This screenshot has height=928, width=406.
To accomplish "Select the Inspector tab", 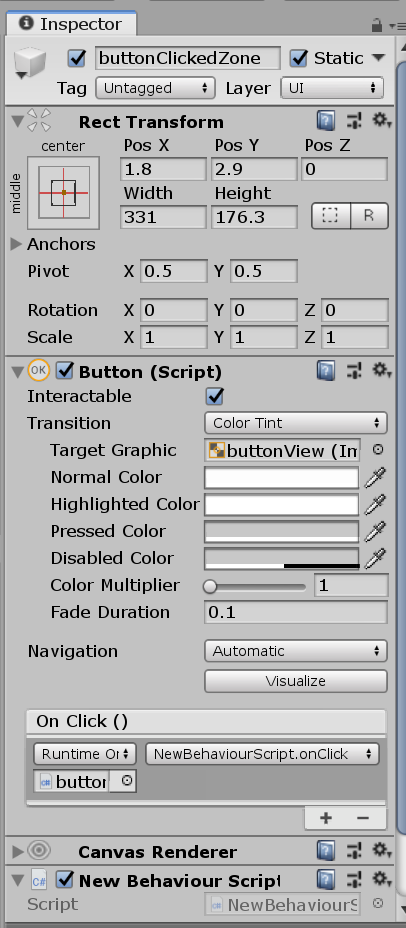I will tap(70, 24).
